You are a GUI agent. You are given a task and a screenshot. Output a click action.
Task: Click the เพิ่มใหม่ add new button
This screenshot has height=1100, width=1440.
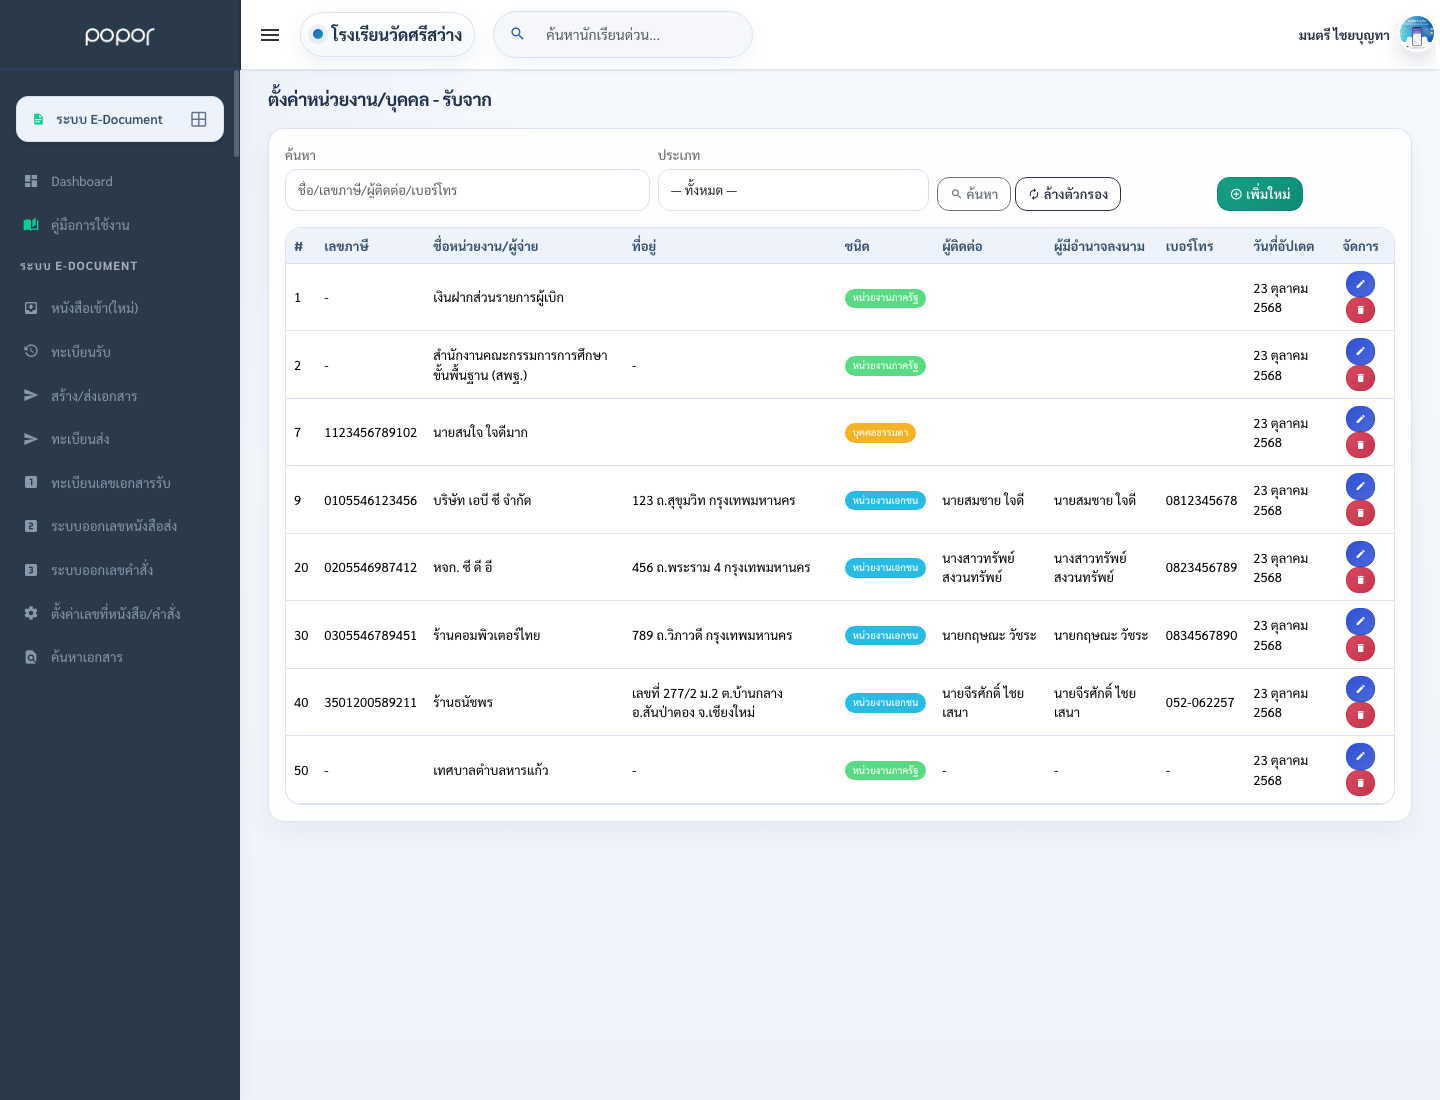1260,194
